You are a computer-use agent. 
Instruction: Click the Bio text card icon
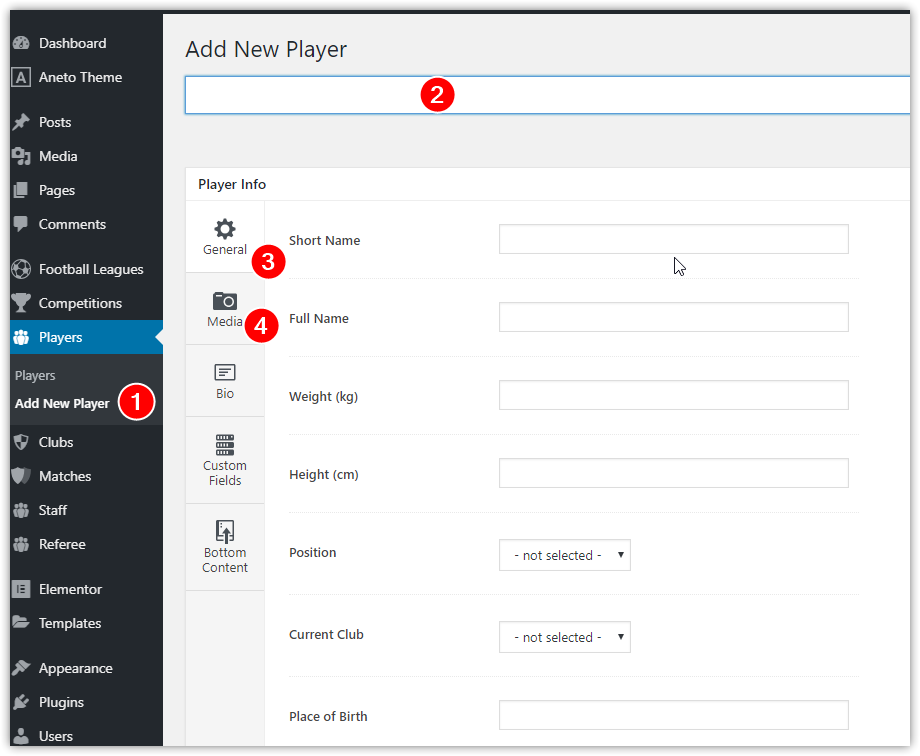(225, 373)
